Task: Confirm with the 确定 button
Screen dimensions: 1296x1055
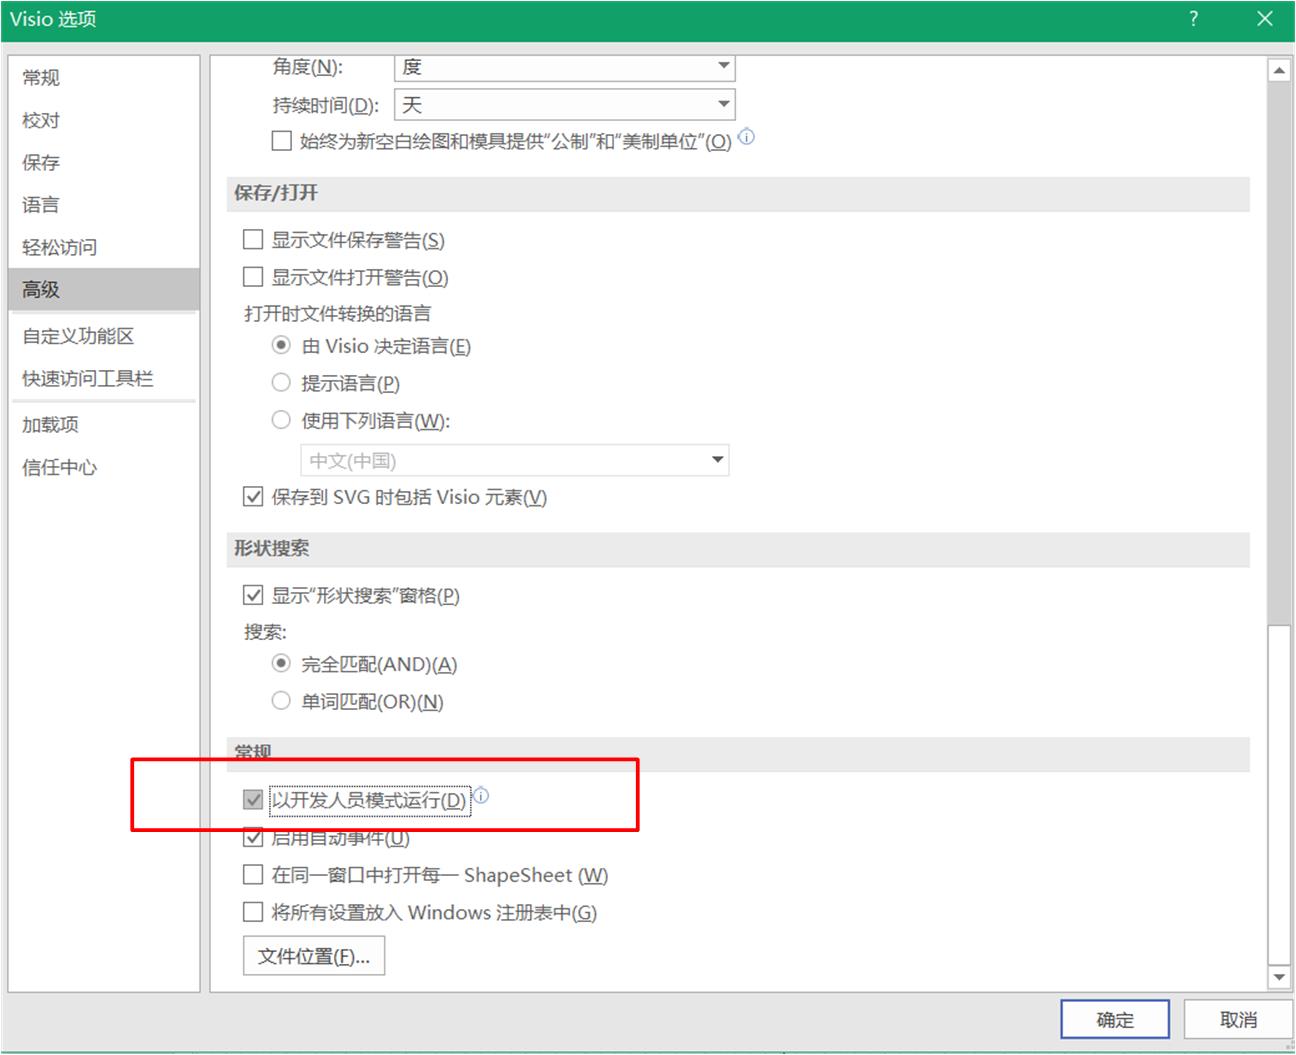Action: click(x=1115, y=1020)
